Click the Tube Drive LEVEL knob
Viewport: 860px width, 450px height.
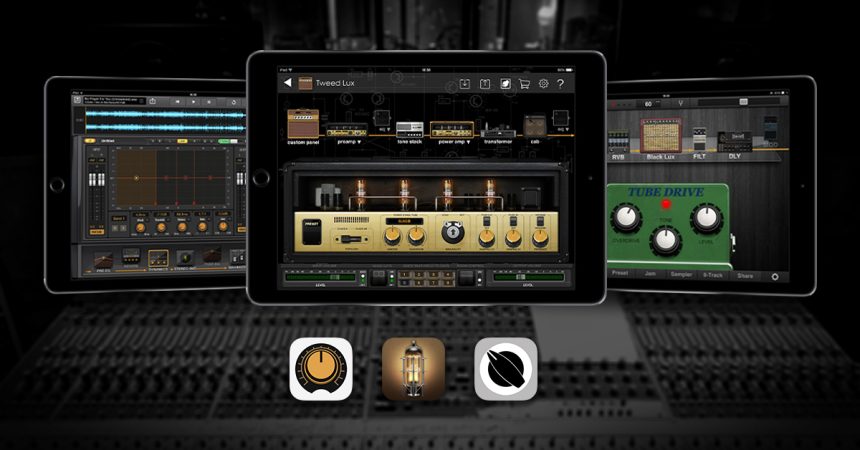click(706, 218)
